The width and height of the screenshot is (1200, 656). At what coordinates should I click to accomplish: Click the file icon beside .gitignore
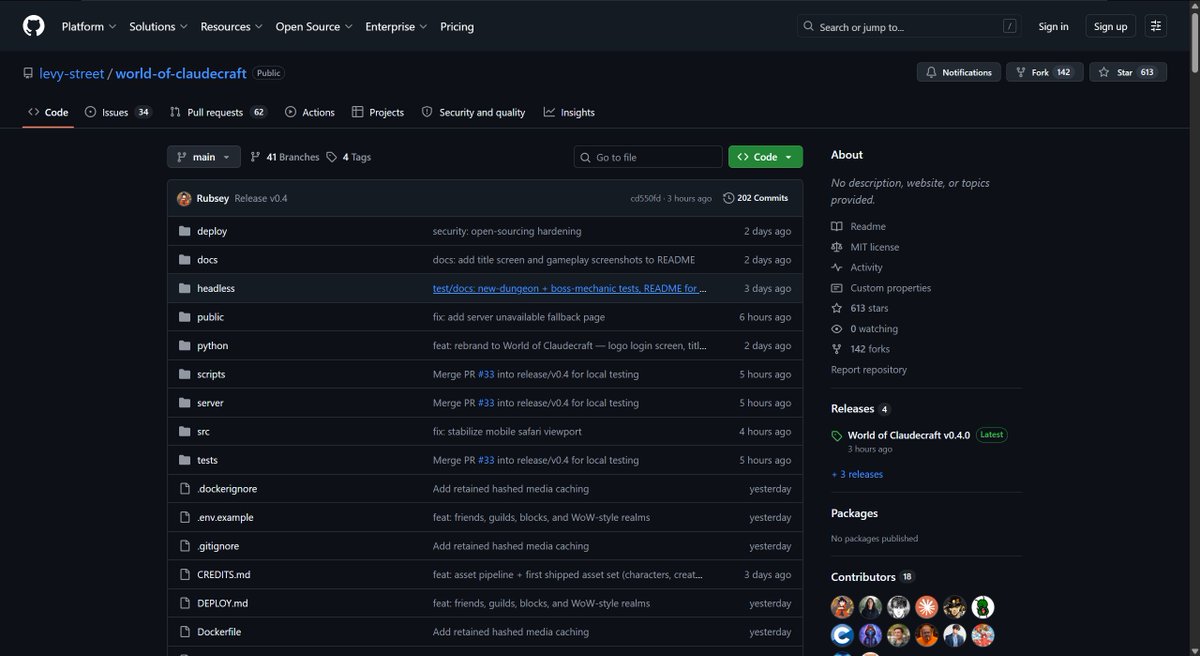184,546
